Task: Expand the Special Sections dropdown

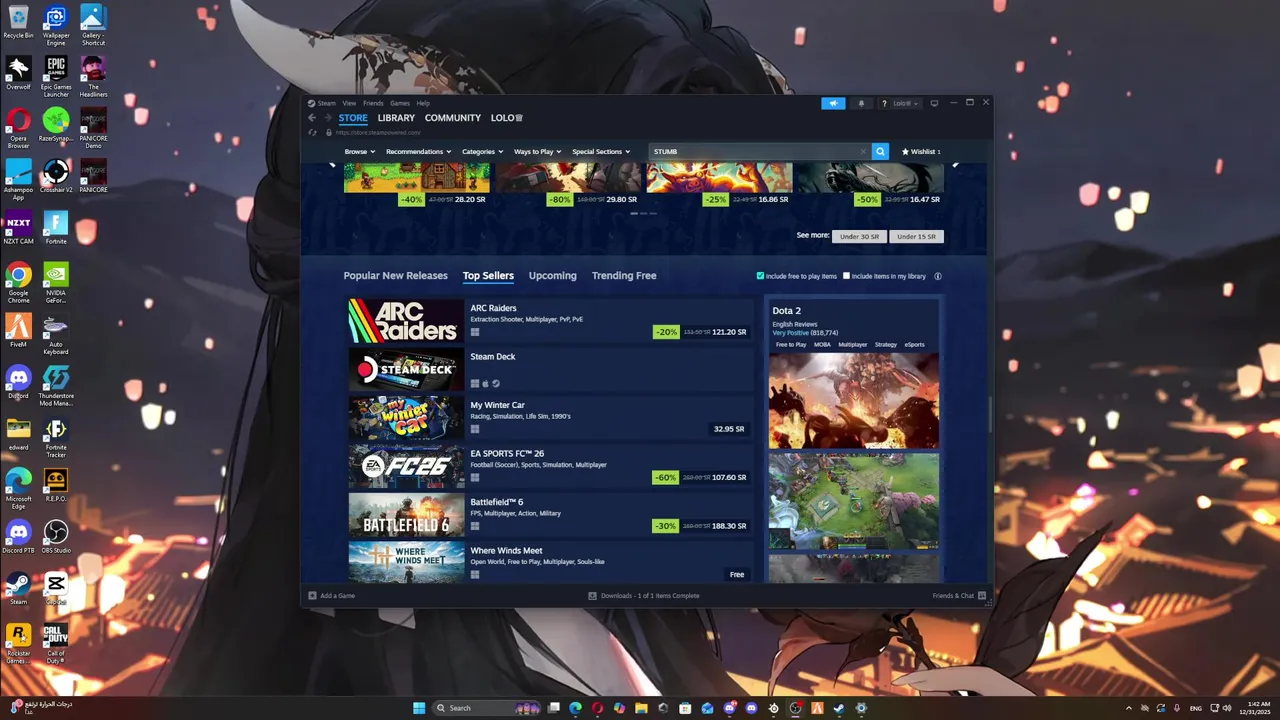Action: click(601, 152)
